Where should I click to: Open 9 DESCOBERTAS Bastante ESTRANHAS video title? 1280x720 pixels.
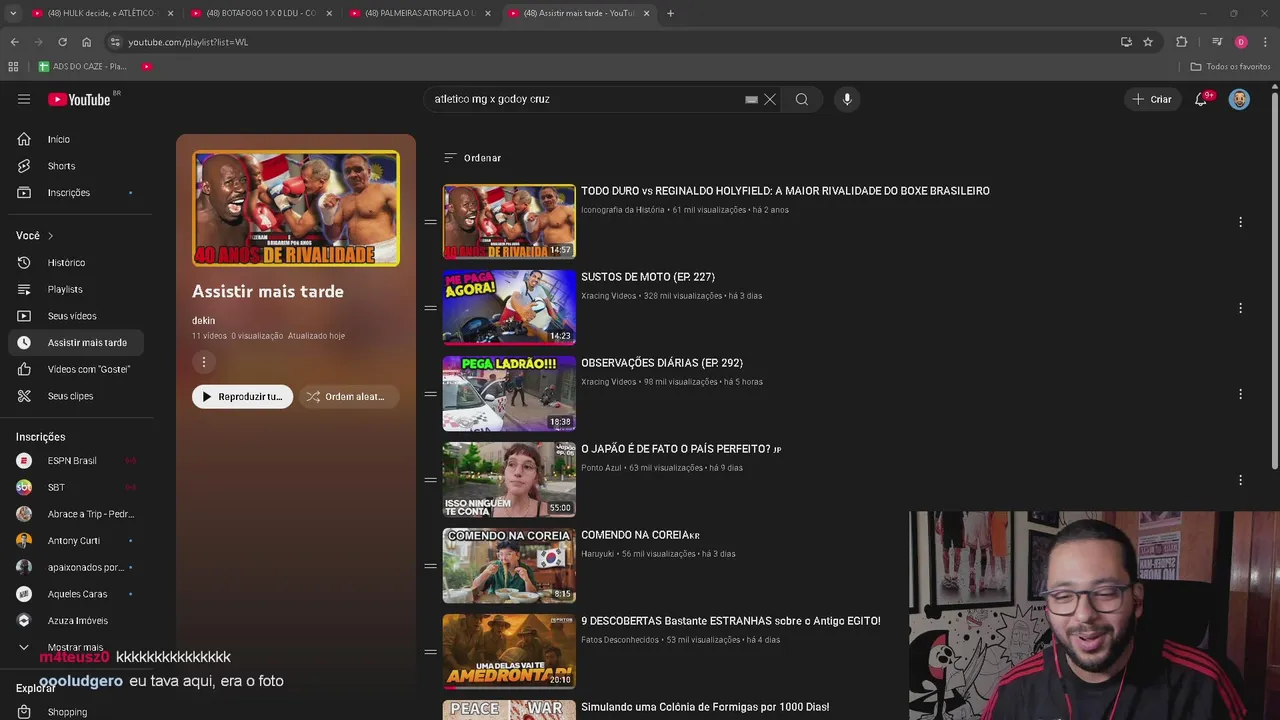(x=731, y=621)
